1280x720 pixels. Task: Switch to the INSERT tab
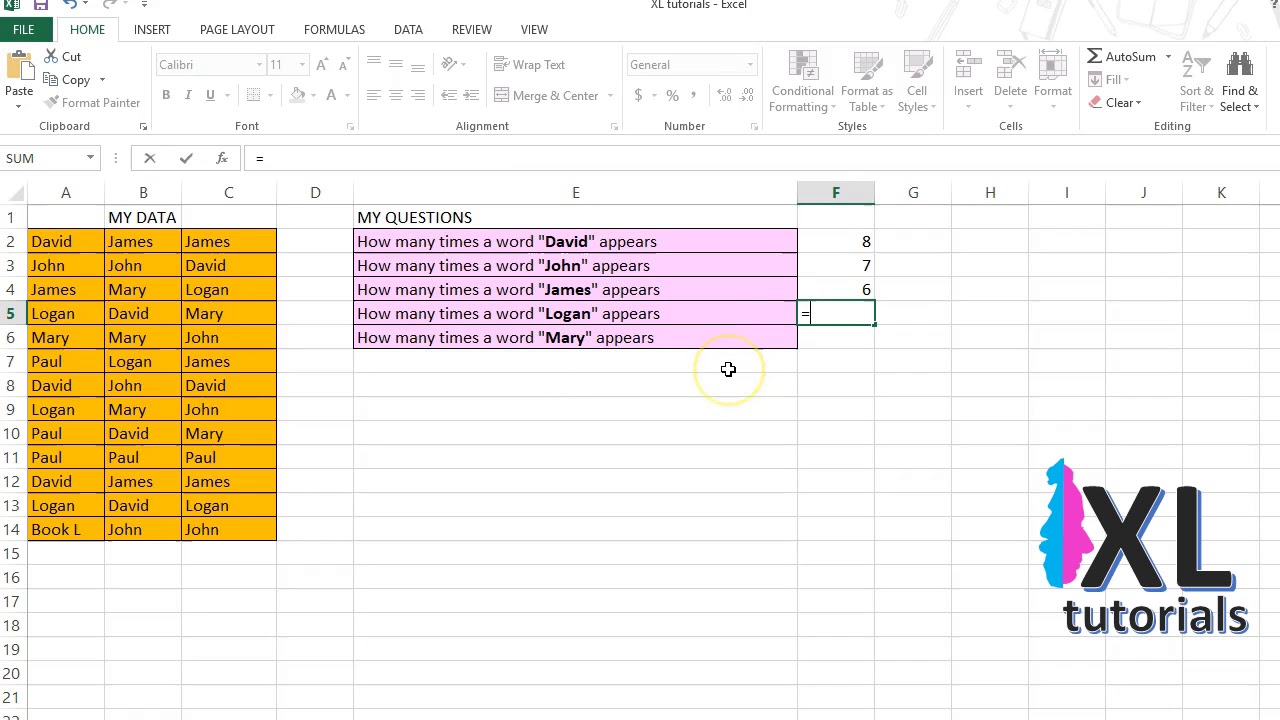tap(152, 30)
